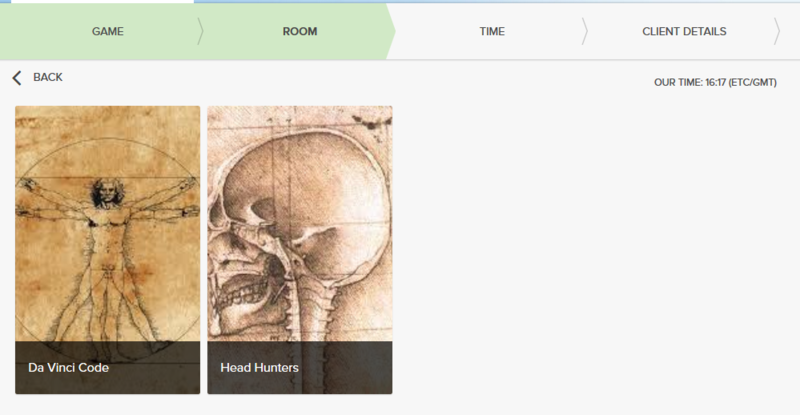Click the Vitruvian Man's face
The width and height of the screenshot is (800, 415).
(x=107, y=194)
